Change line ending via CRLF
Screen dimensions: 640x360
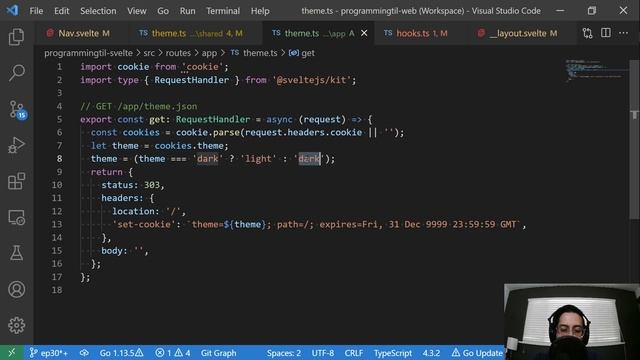point(353,353)
